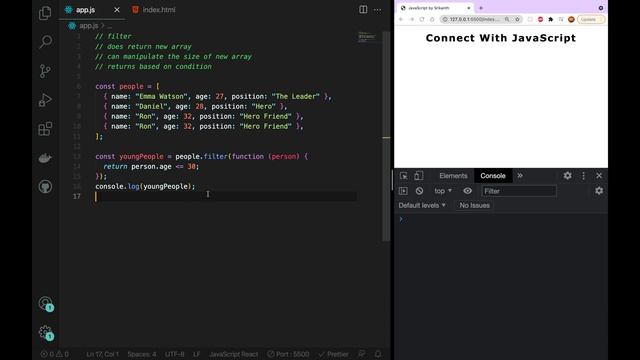This screenshot has height=360, width=640.
Task: Open the browser Extensions puzzle icon
Action: (x=550, y=19)
